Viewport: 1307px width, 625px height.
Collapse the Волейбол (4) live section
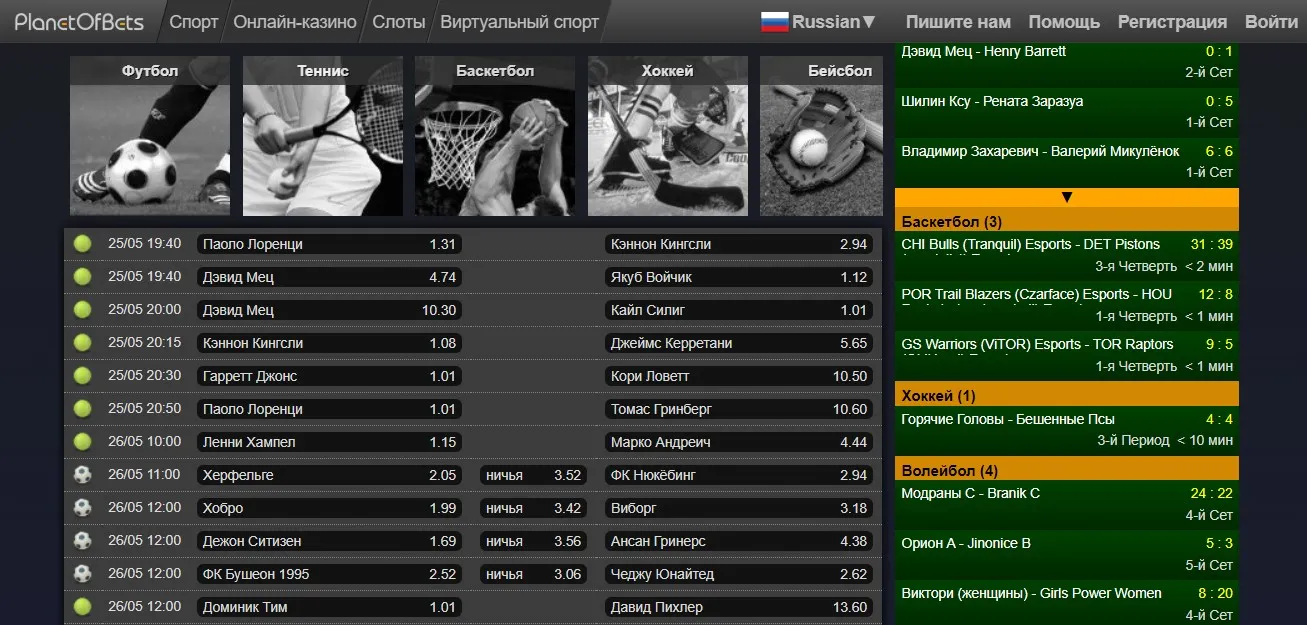coord(1066,470)
